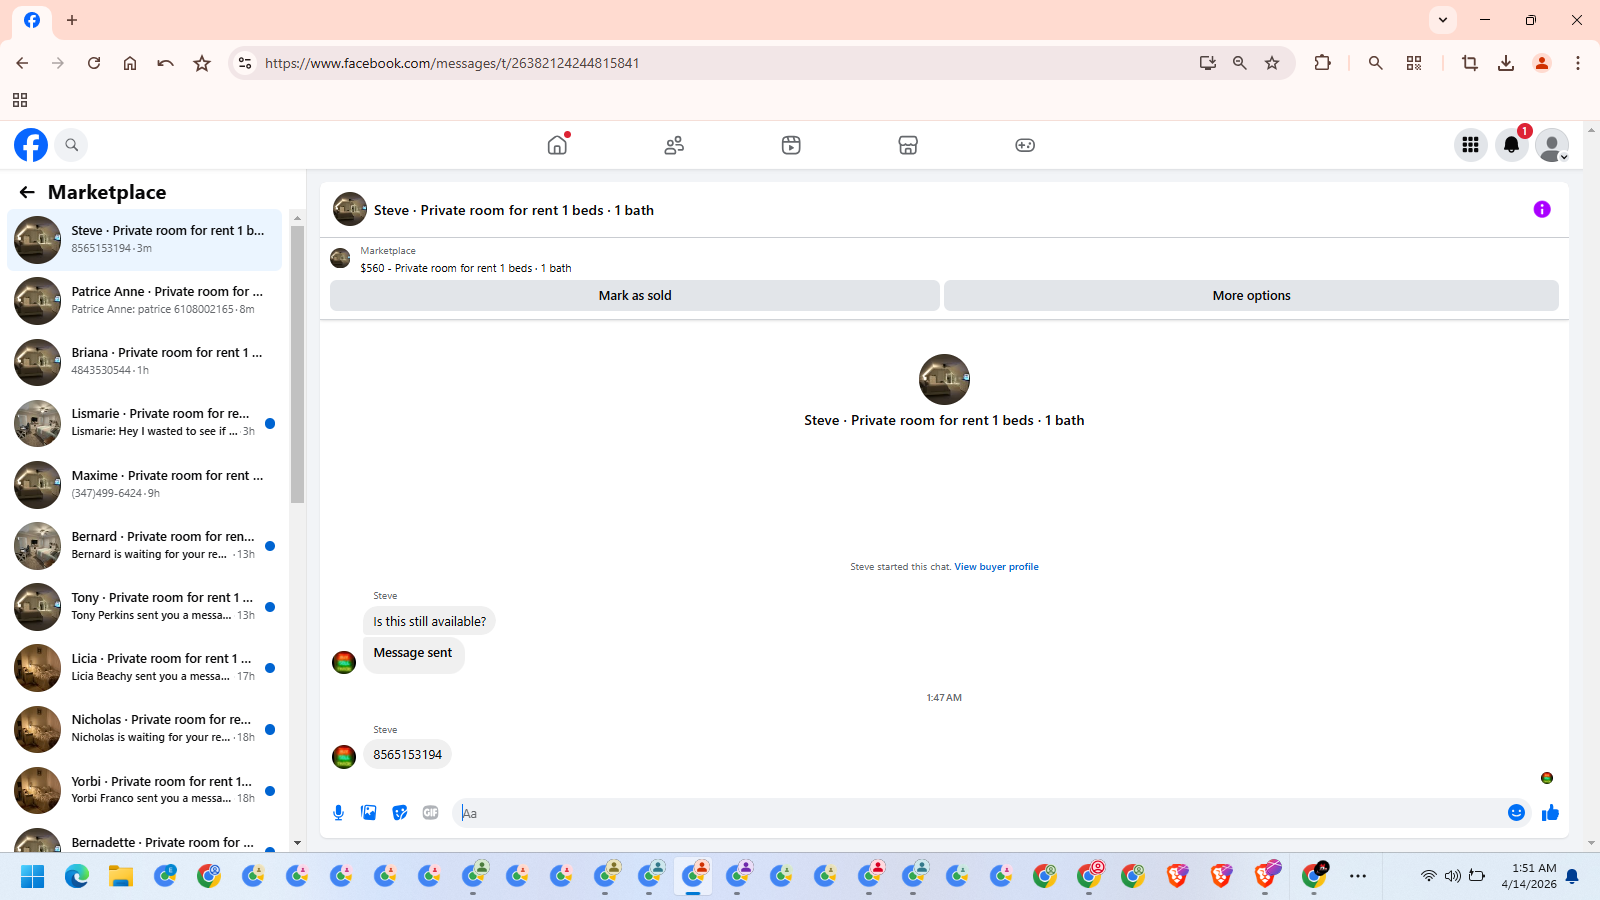Click the browser address bar URL
This screenshot has width=1600, height=900.
(452, 63)
